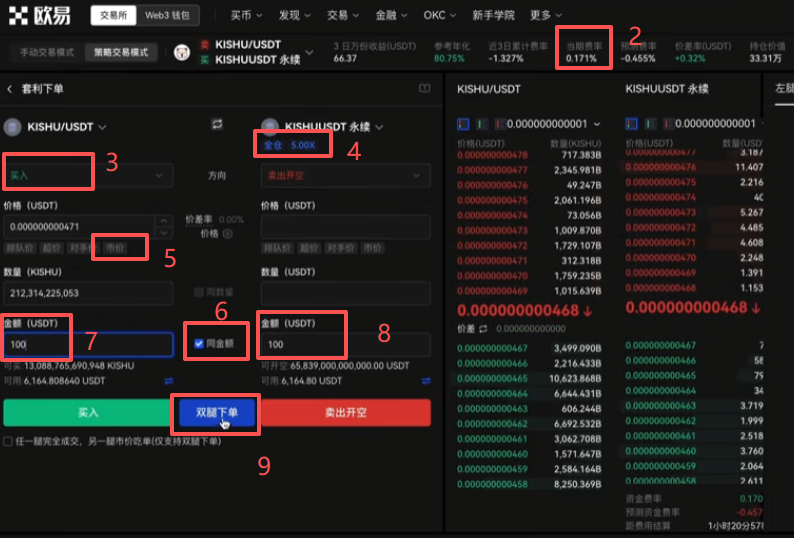Click the transfer icon beside 6,164.808640 USDT
This screenshot has width=794, height=538.
169,380
